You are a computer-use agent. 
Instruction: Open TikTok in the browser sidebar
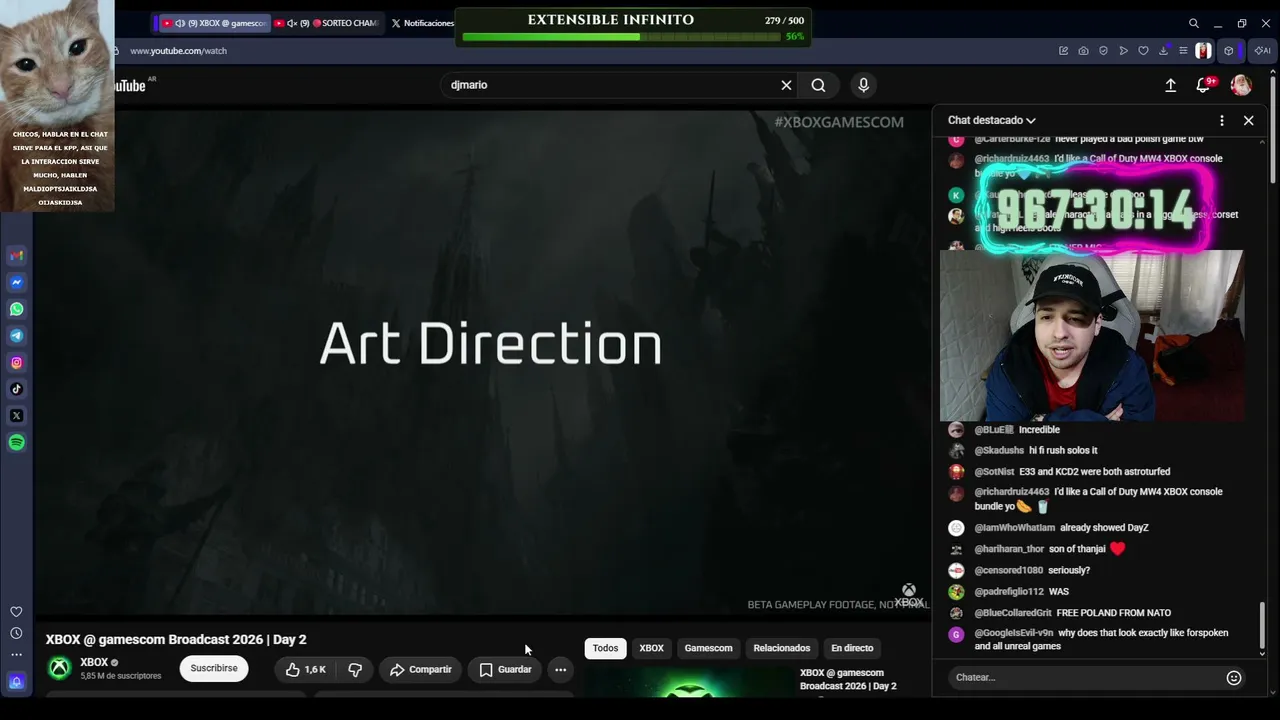tap(16, 389)
